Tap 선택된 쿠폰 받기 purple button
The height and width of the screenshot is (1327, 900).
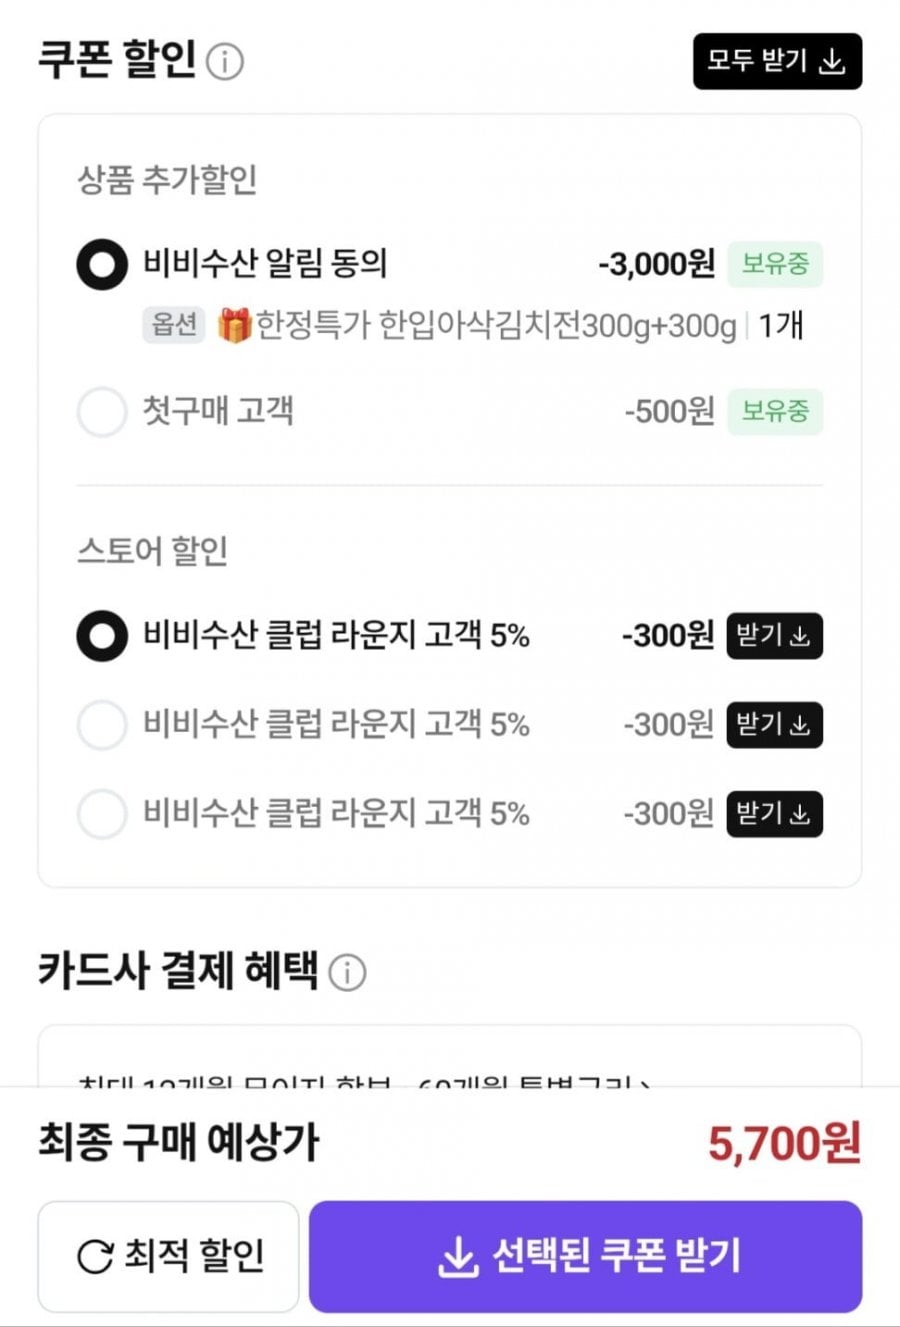tap(585, 1256)
